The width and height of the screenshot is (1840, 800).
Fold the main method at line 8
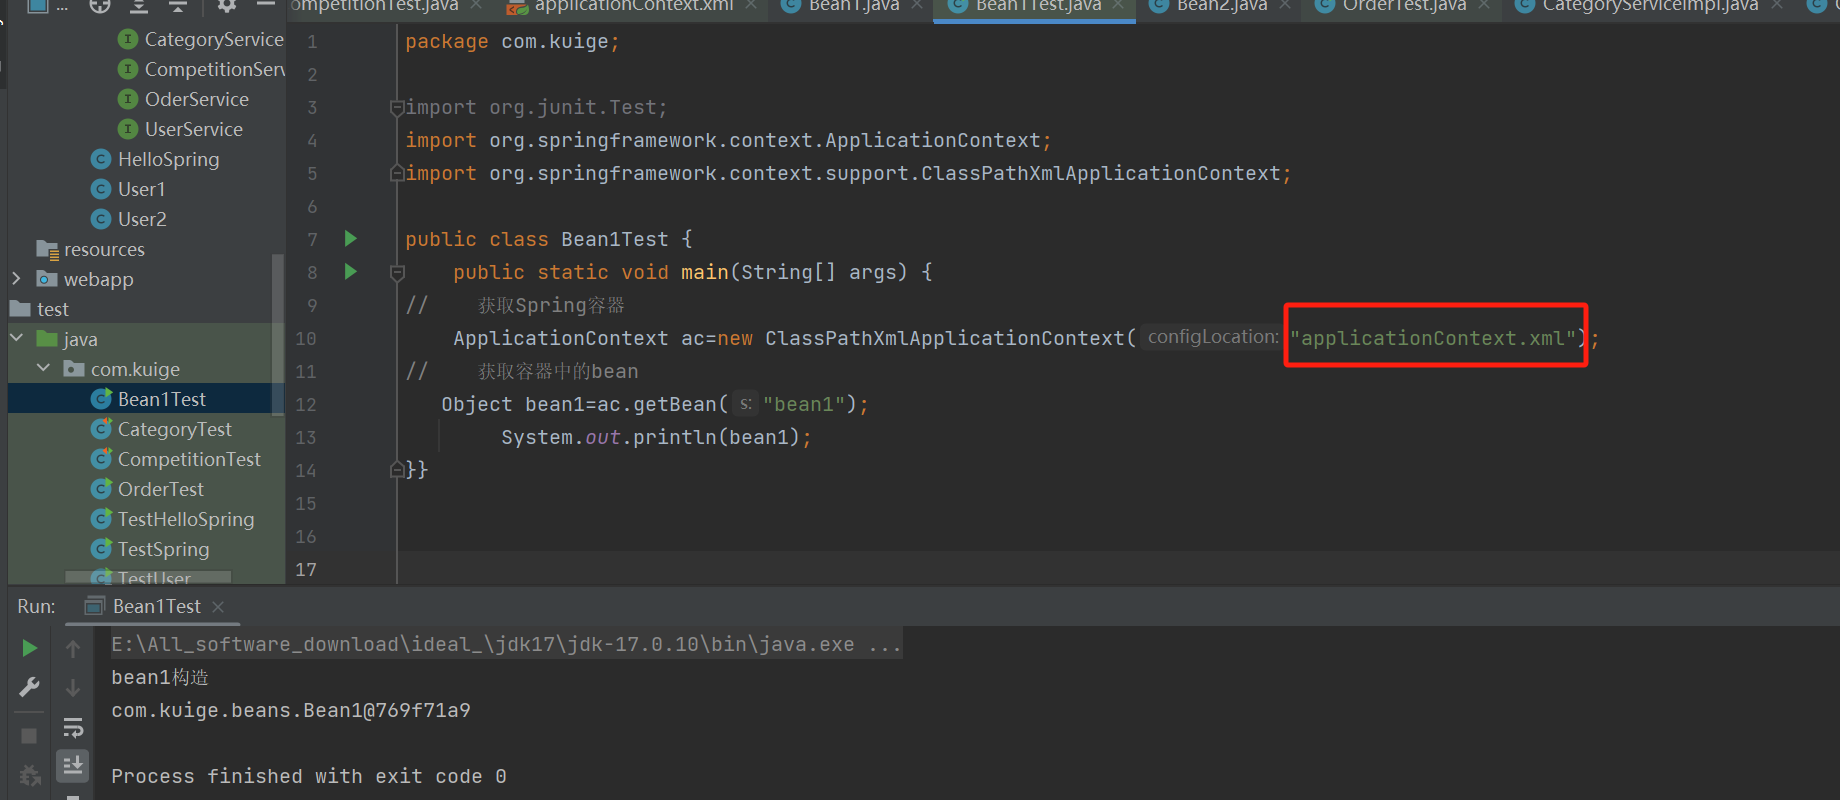[397, 272]
